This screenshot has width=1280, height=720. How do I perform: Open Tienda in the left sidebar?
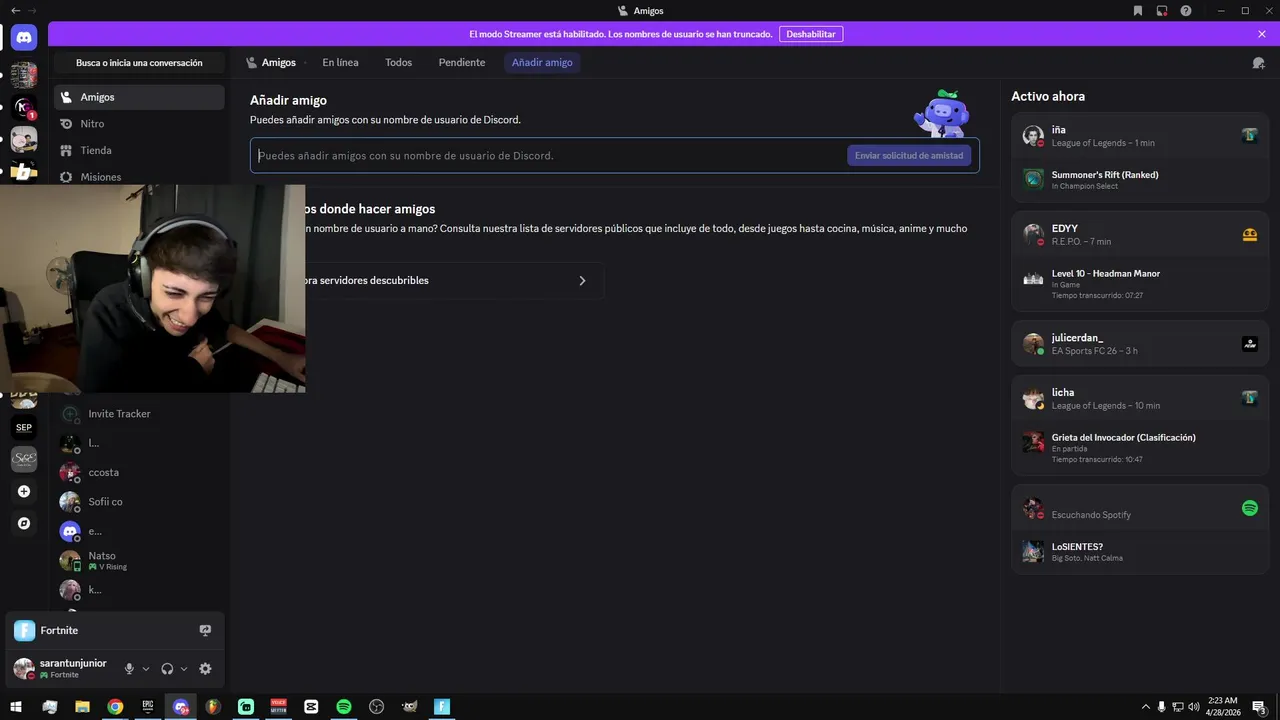[x=139, y=150]
